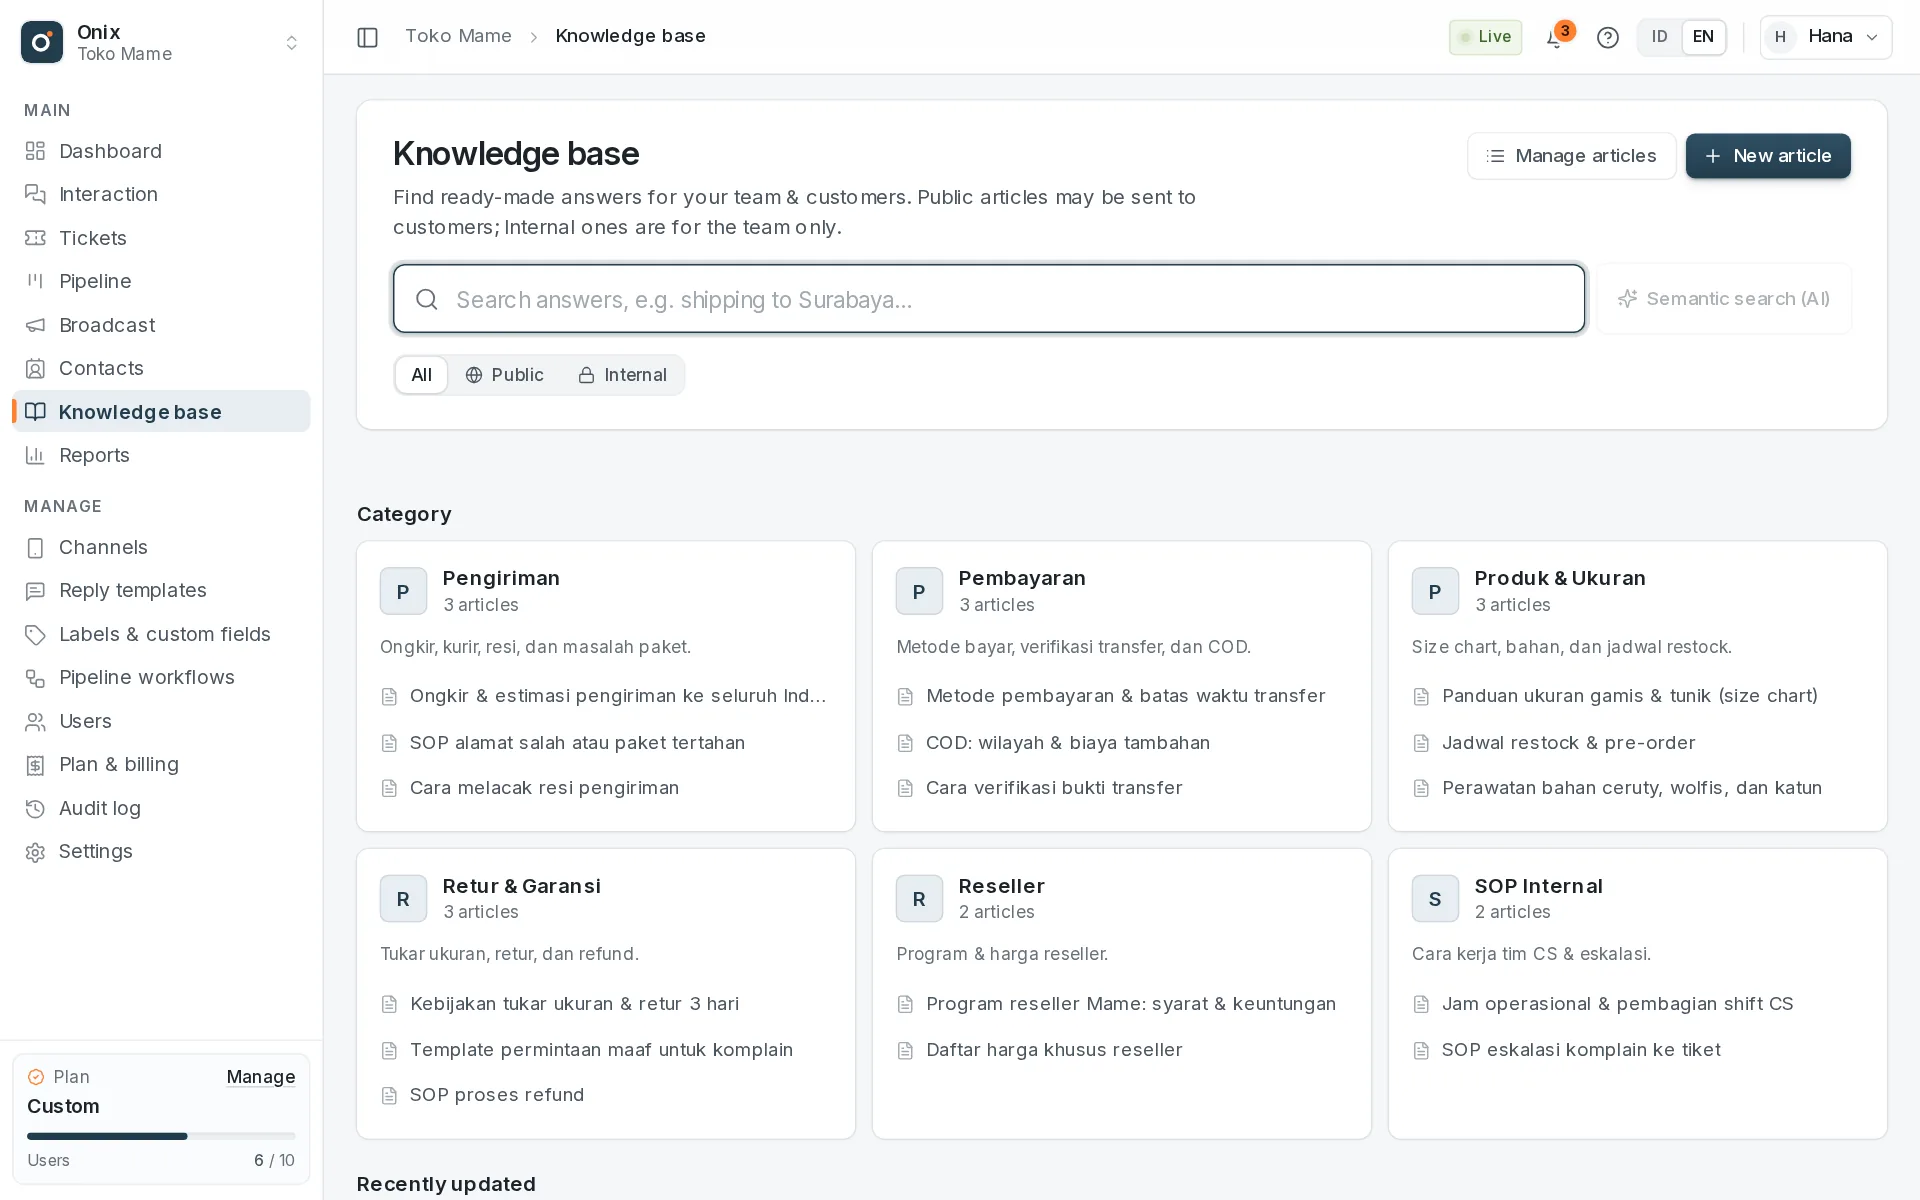Open Users in sidebar
The height and width of the screenshot is (1200, 1920).
[x=161, y=721]
